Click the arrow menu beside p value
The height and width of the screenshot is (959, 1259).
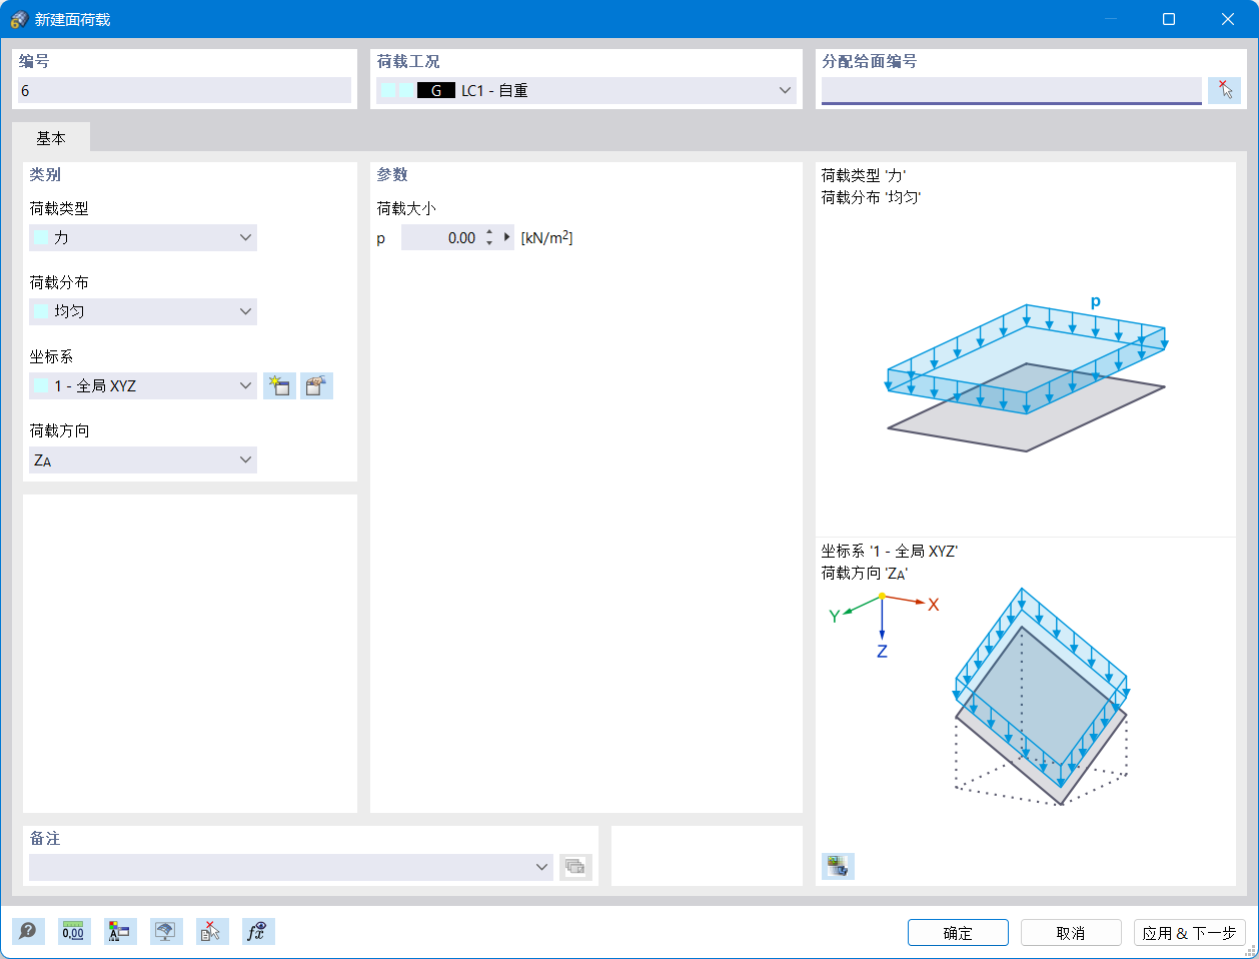pyautogui.click(x=507, y=237)
